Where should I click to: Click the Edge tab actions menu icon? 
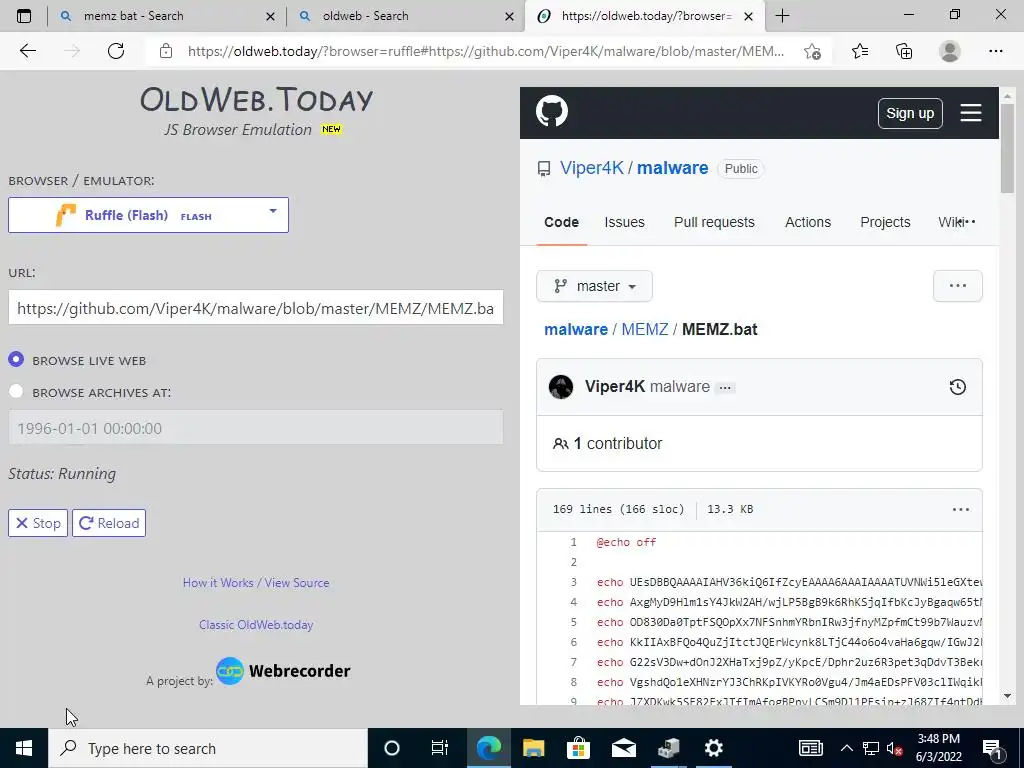click(x=24, y=16)
